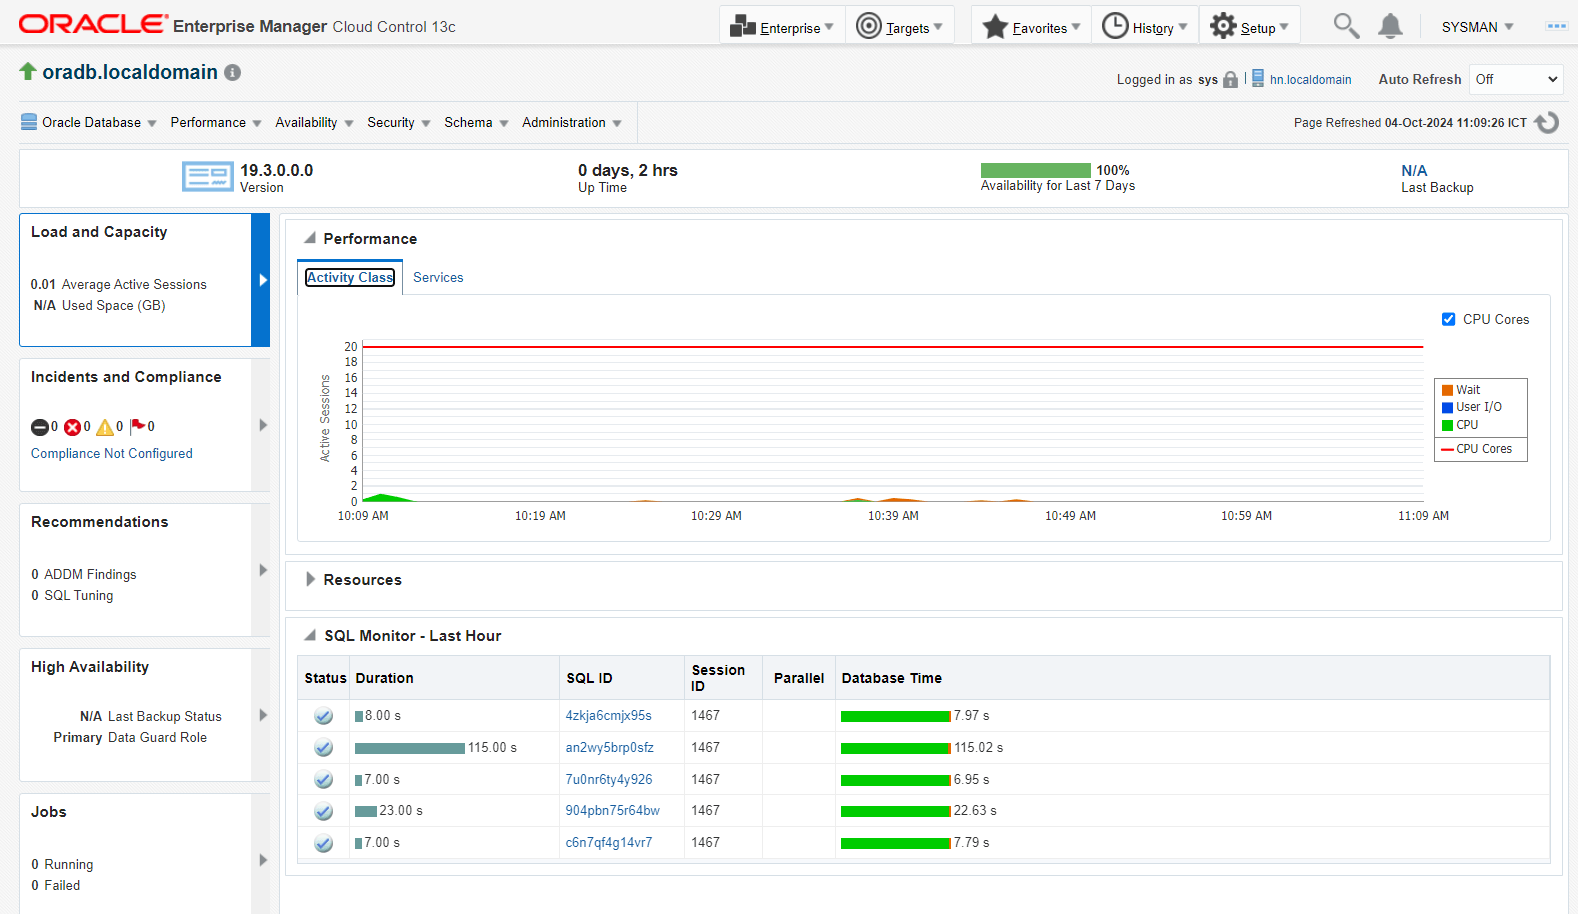The image size is (1578, 914).
Task: Open the Availability menu
Action: click(x=314, y=122)
